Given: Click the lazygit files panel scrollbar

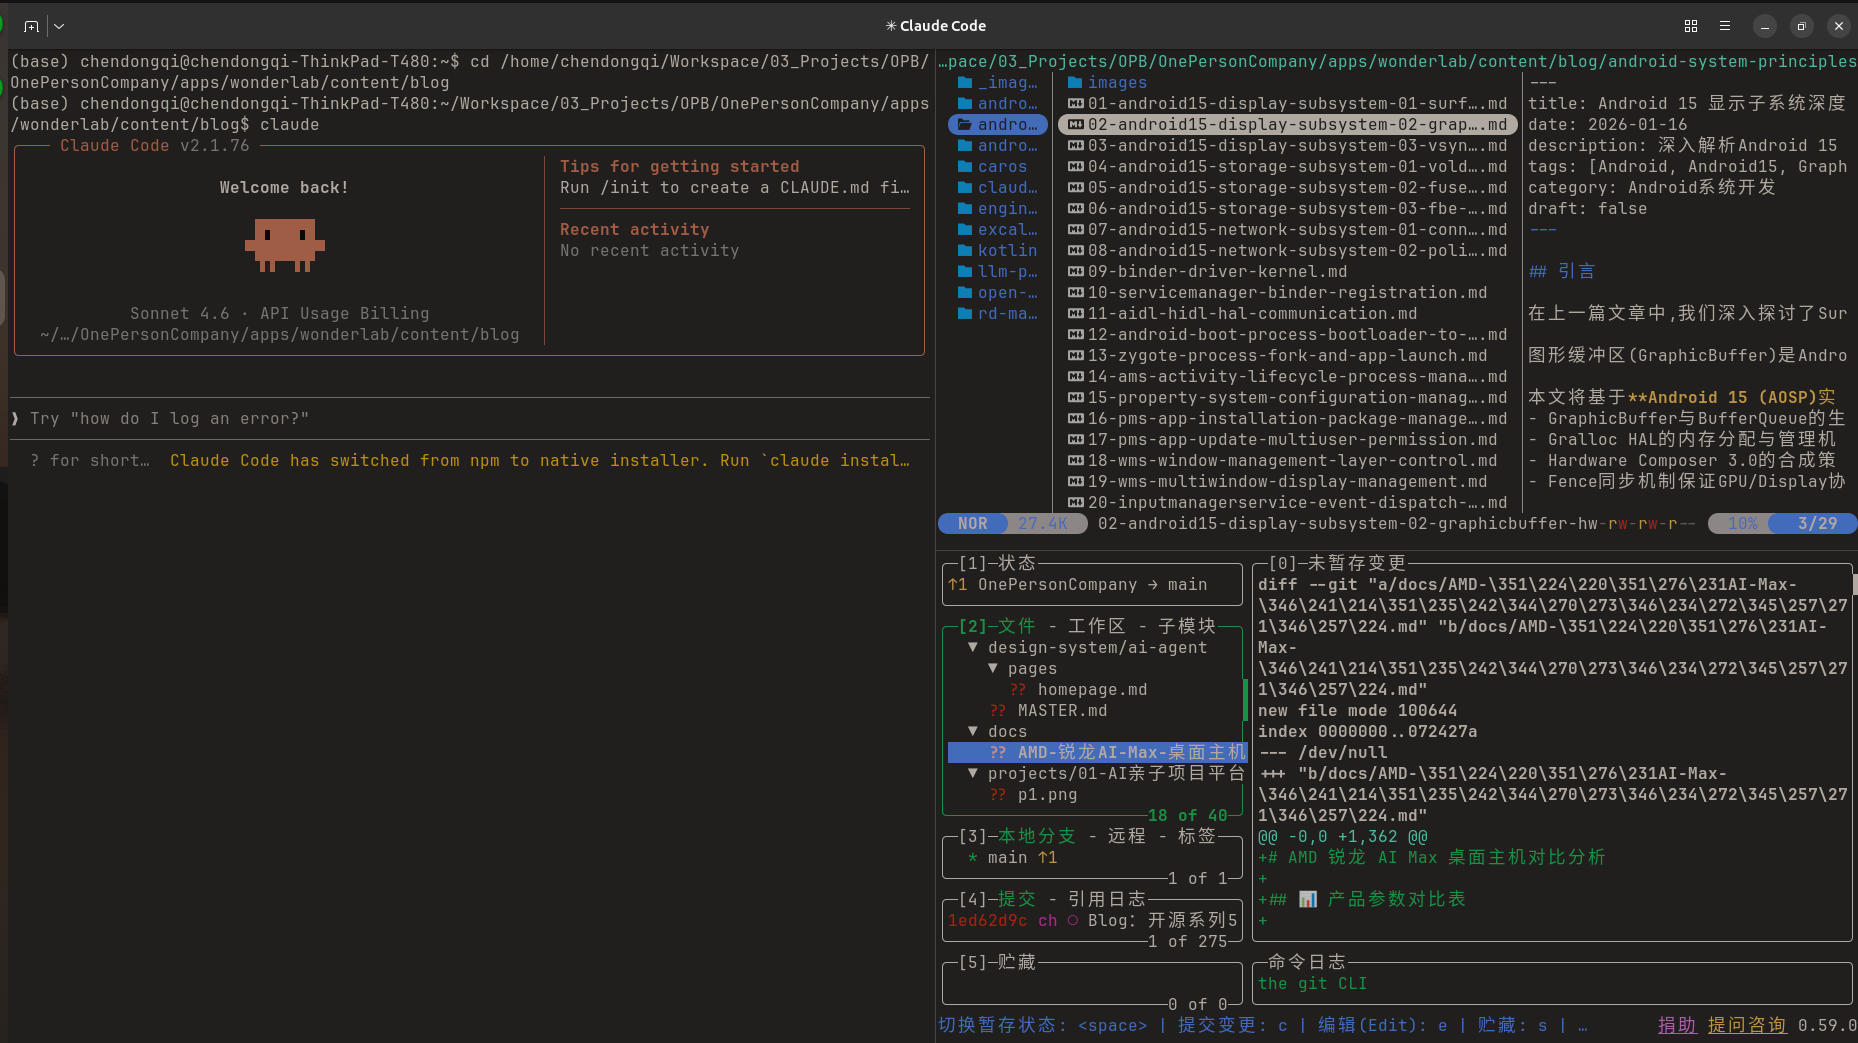Looking at the screenshot, I should click(x=1245, y=700).
